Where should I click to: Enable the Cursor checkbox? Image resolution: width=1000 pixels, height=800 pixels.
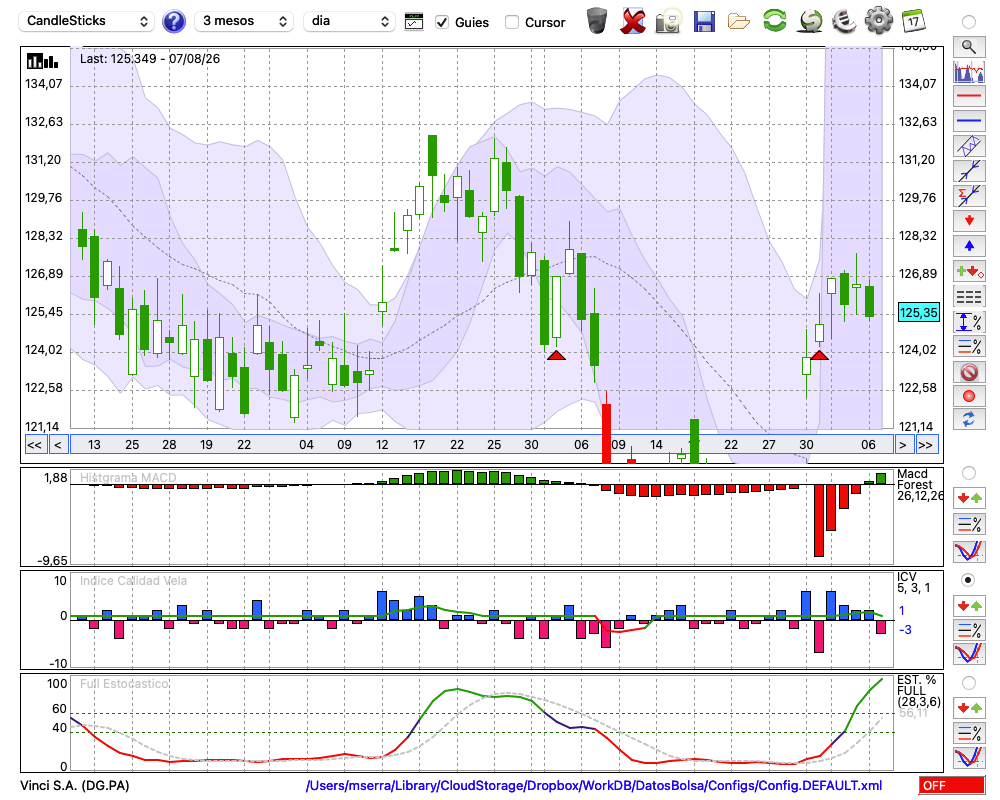[x=511, y=22]
